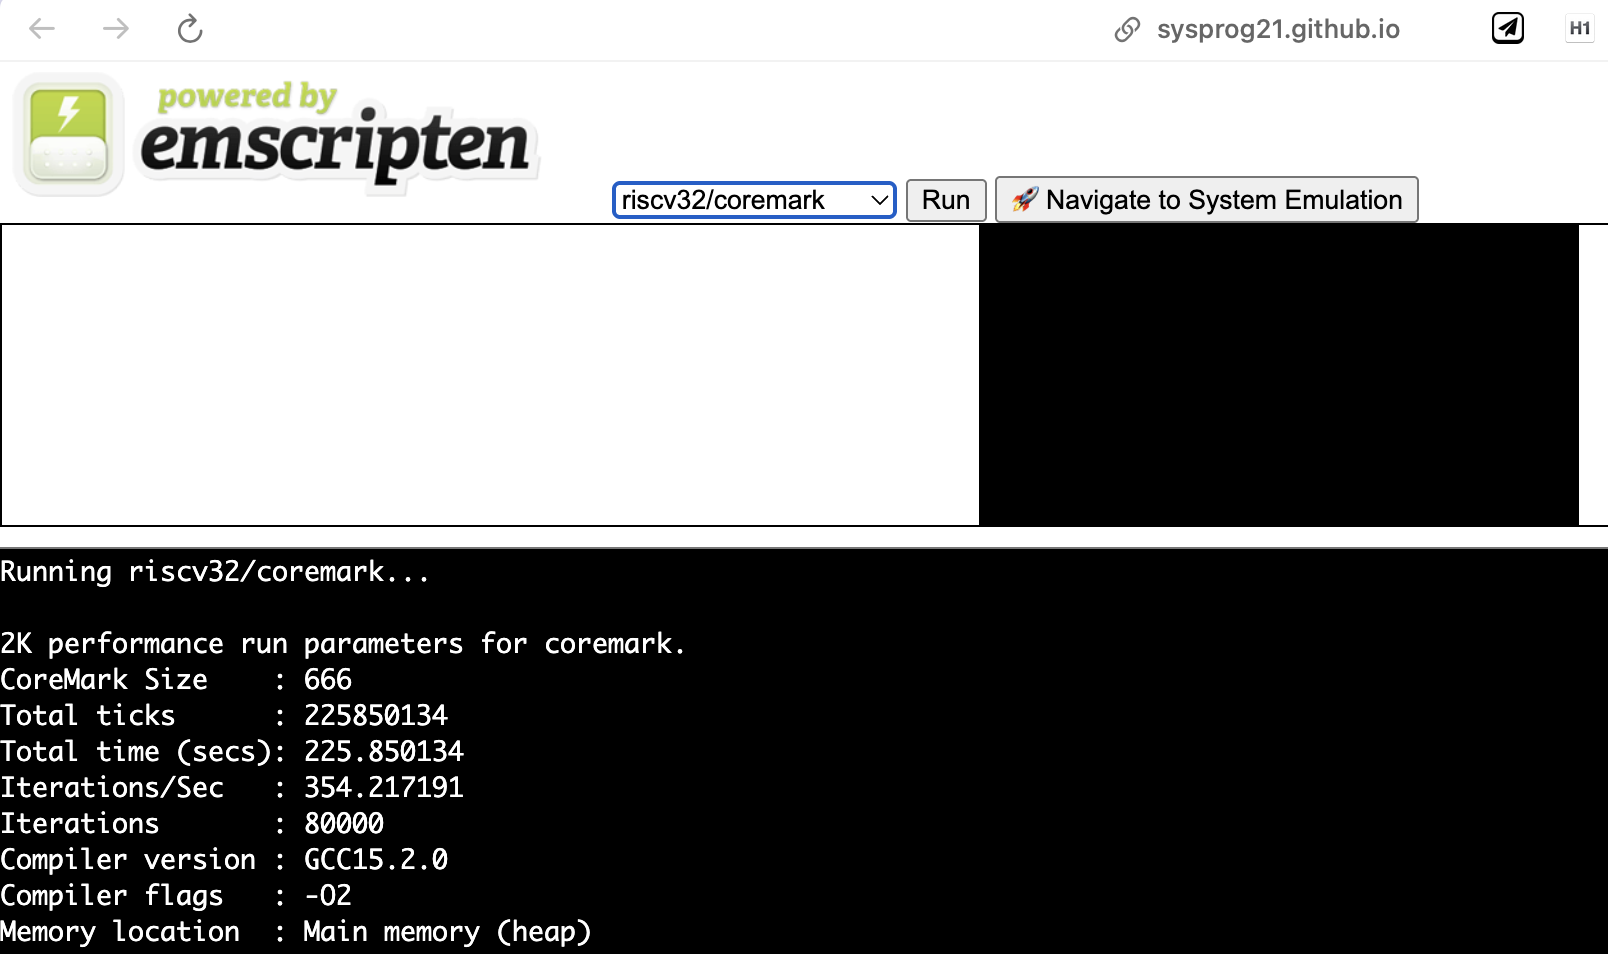Click the emscripten wordmark text
The width and height of the screenshot is (1608, 954).
pos(335,144)
